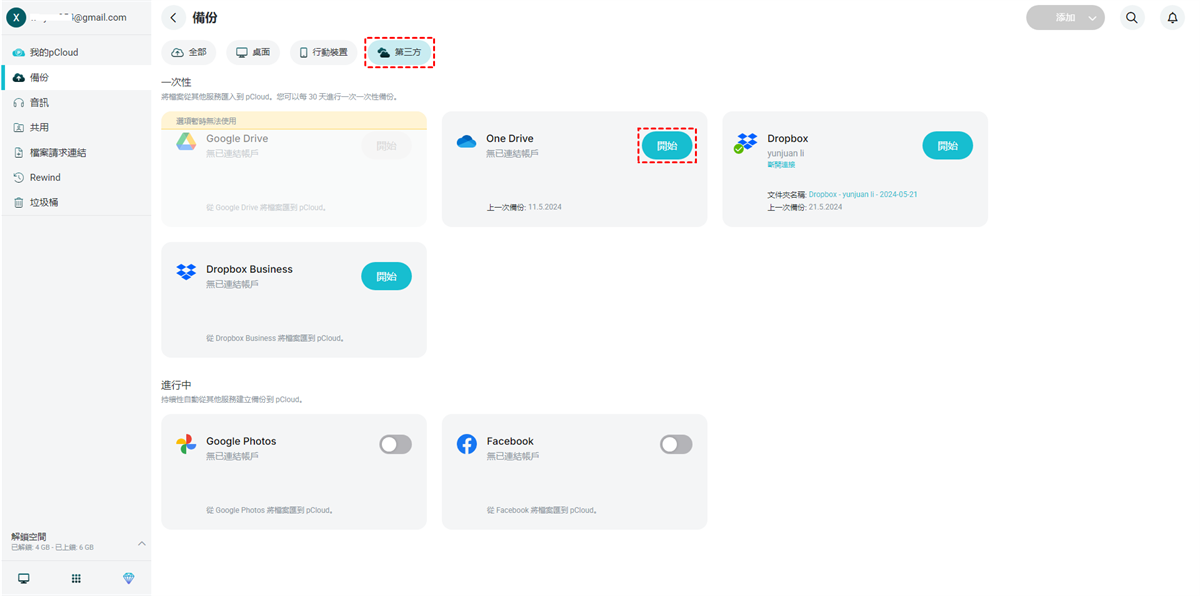Toggle the Facebook backup switch

pyautogui.click(x=676, y=444)
